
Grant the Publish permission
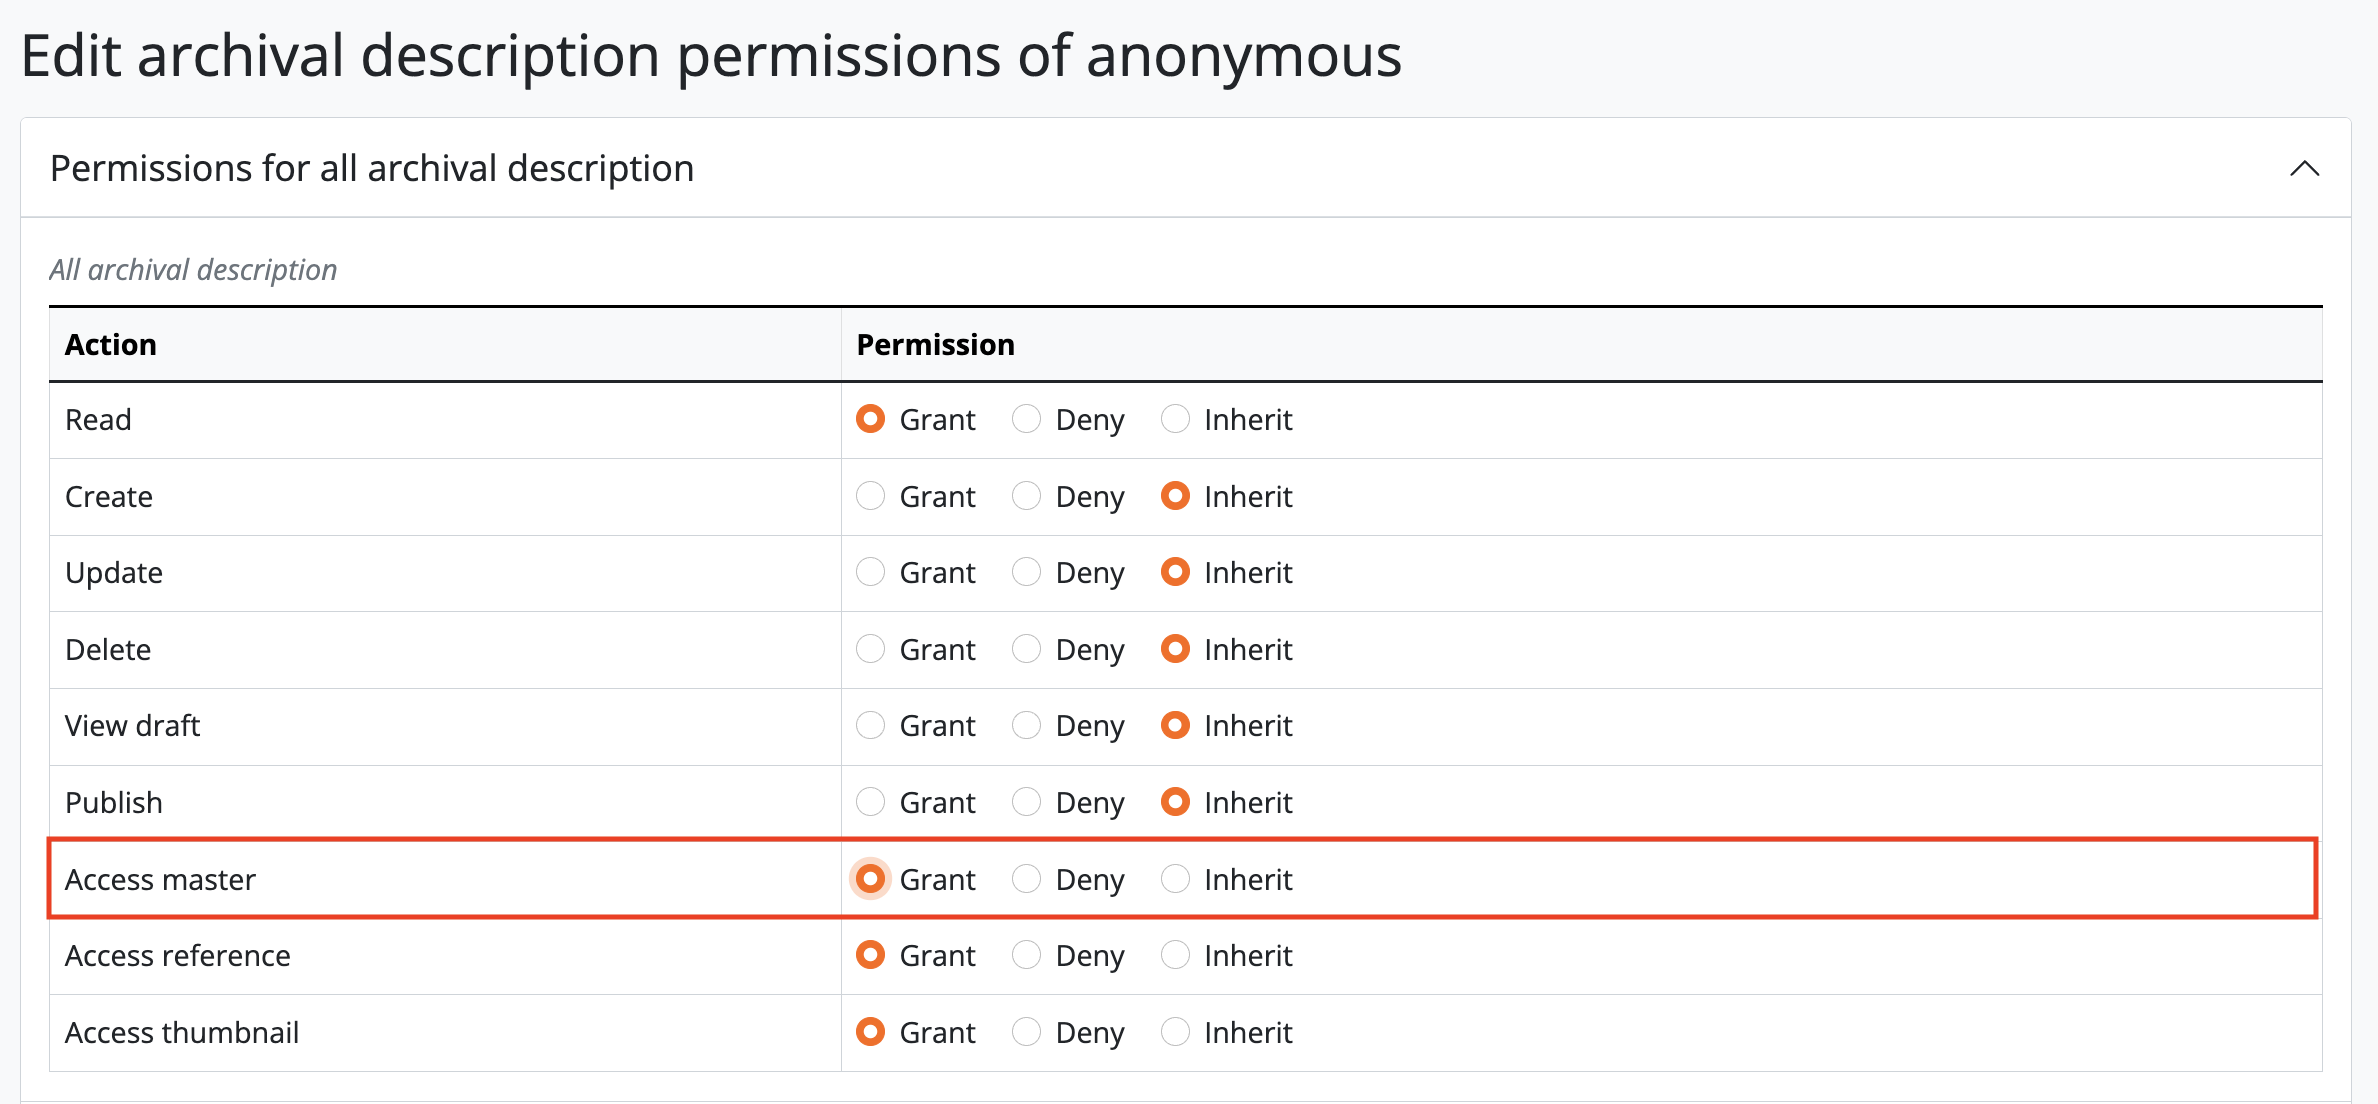(x=870, y=802)
